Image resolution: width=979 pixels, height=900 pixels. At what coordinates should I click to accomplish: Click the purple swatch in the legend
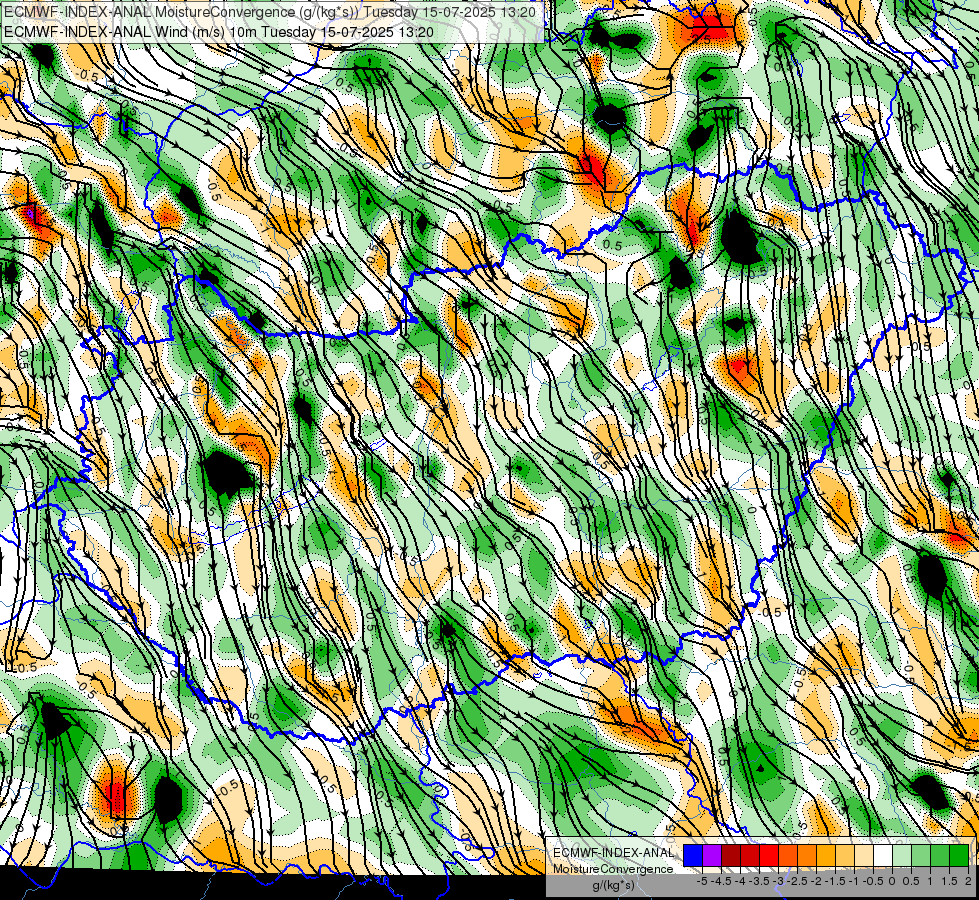pyautogui.click(x=712, y=856)
